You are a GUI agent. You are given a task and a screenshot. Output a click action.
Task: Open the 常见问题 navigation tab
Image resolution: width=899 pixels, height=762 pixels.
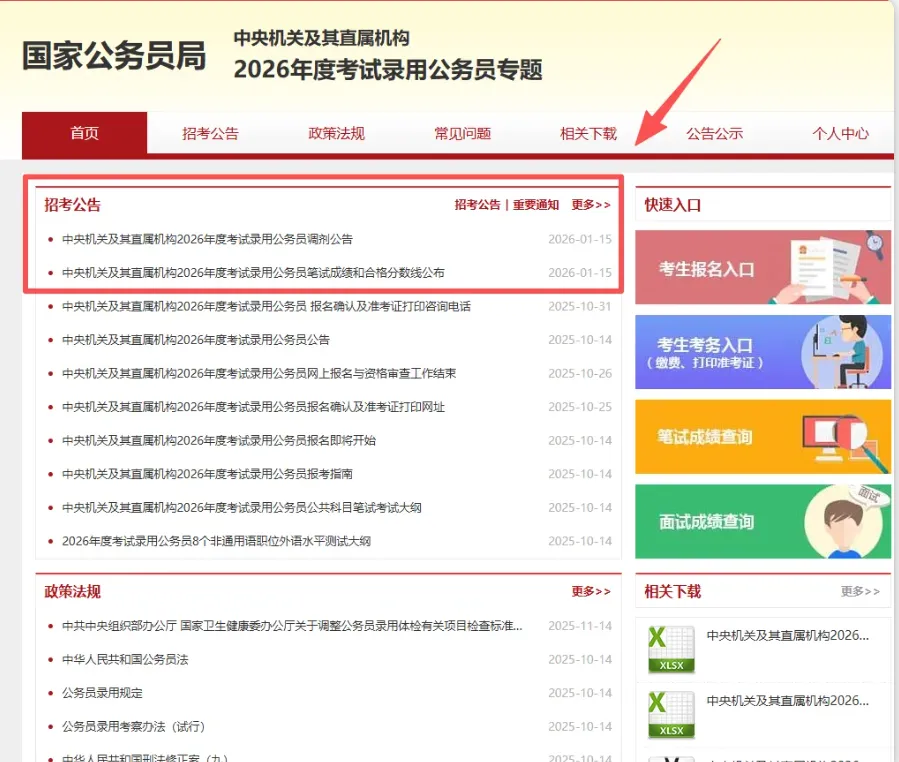click(x=463, y=134)
